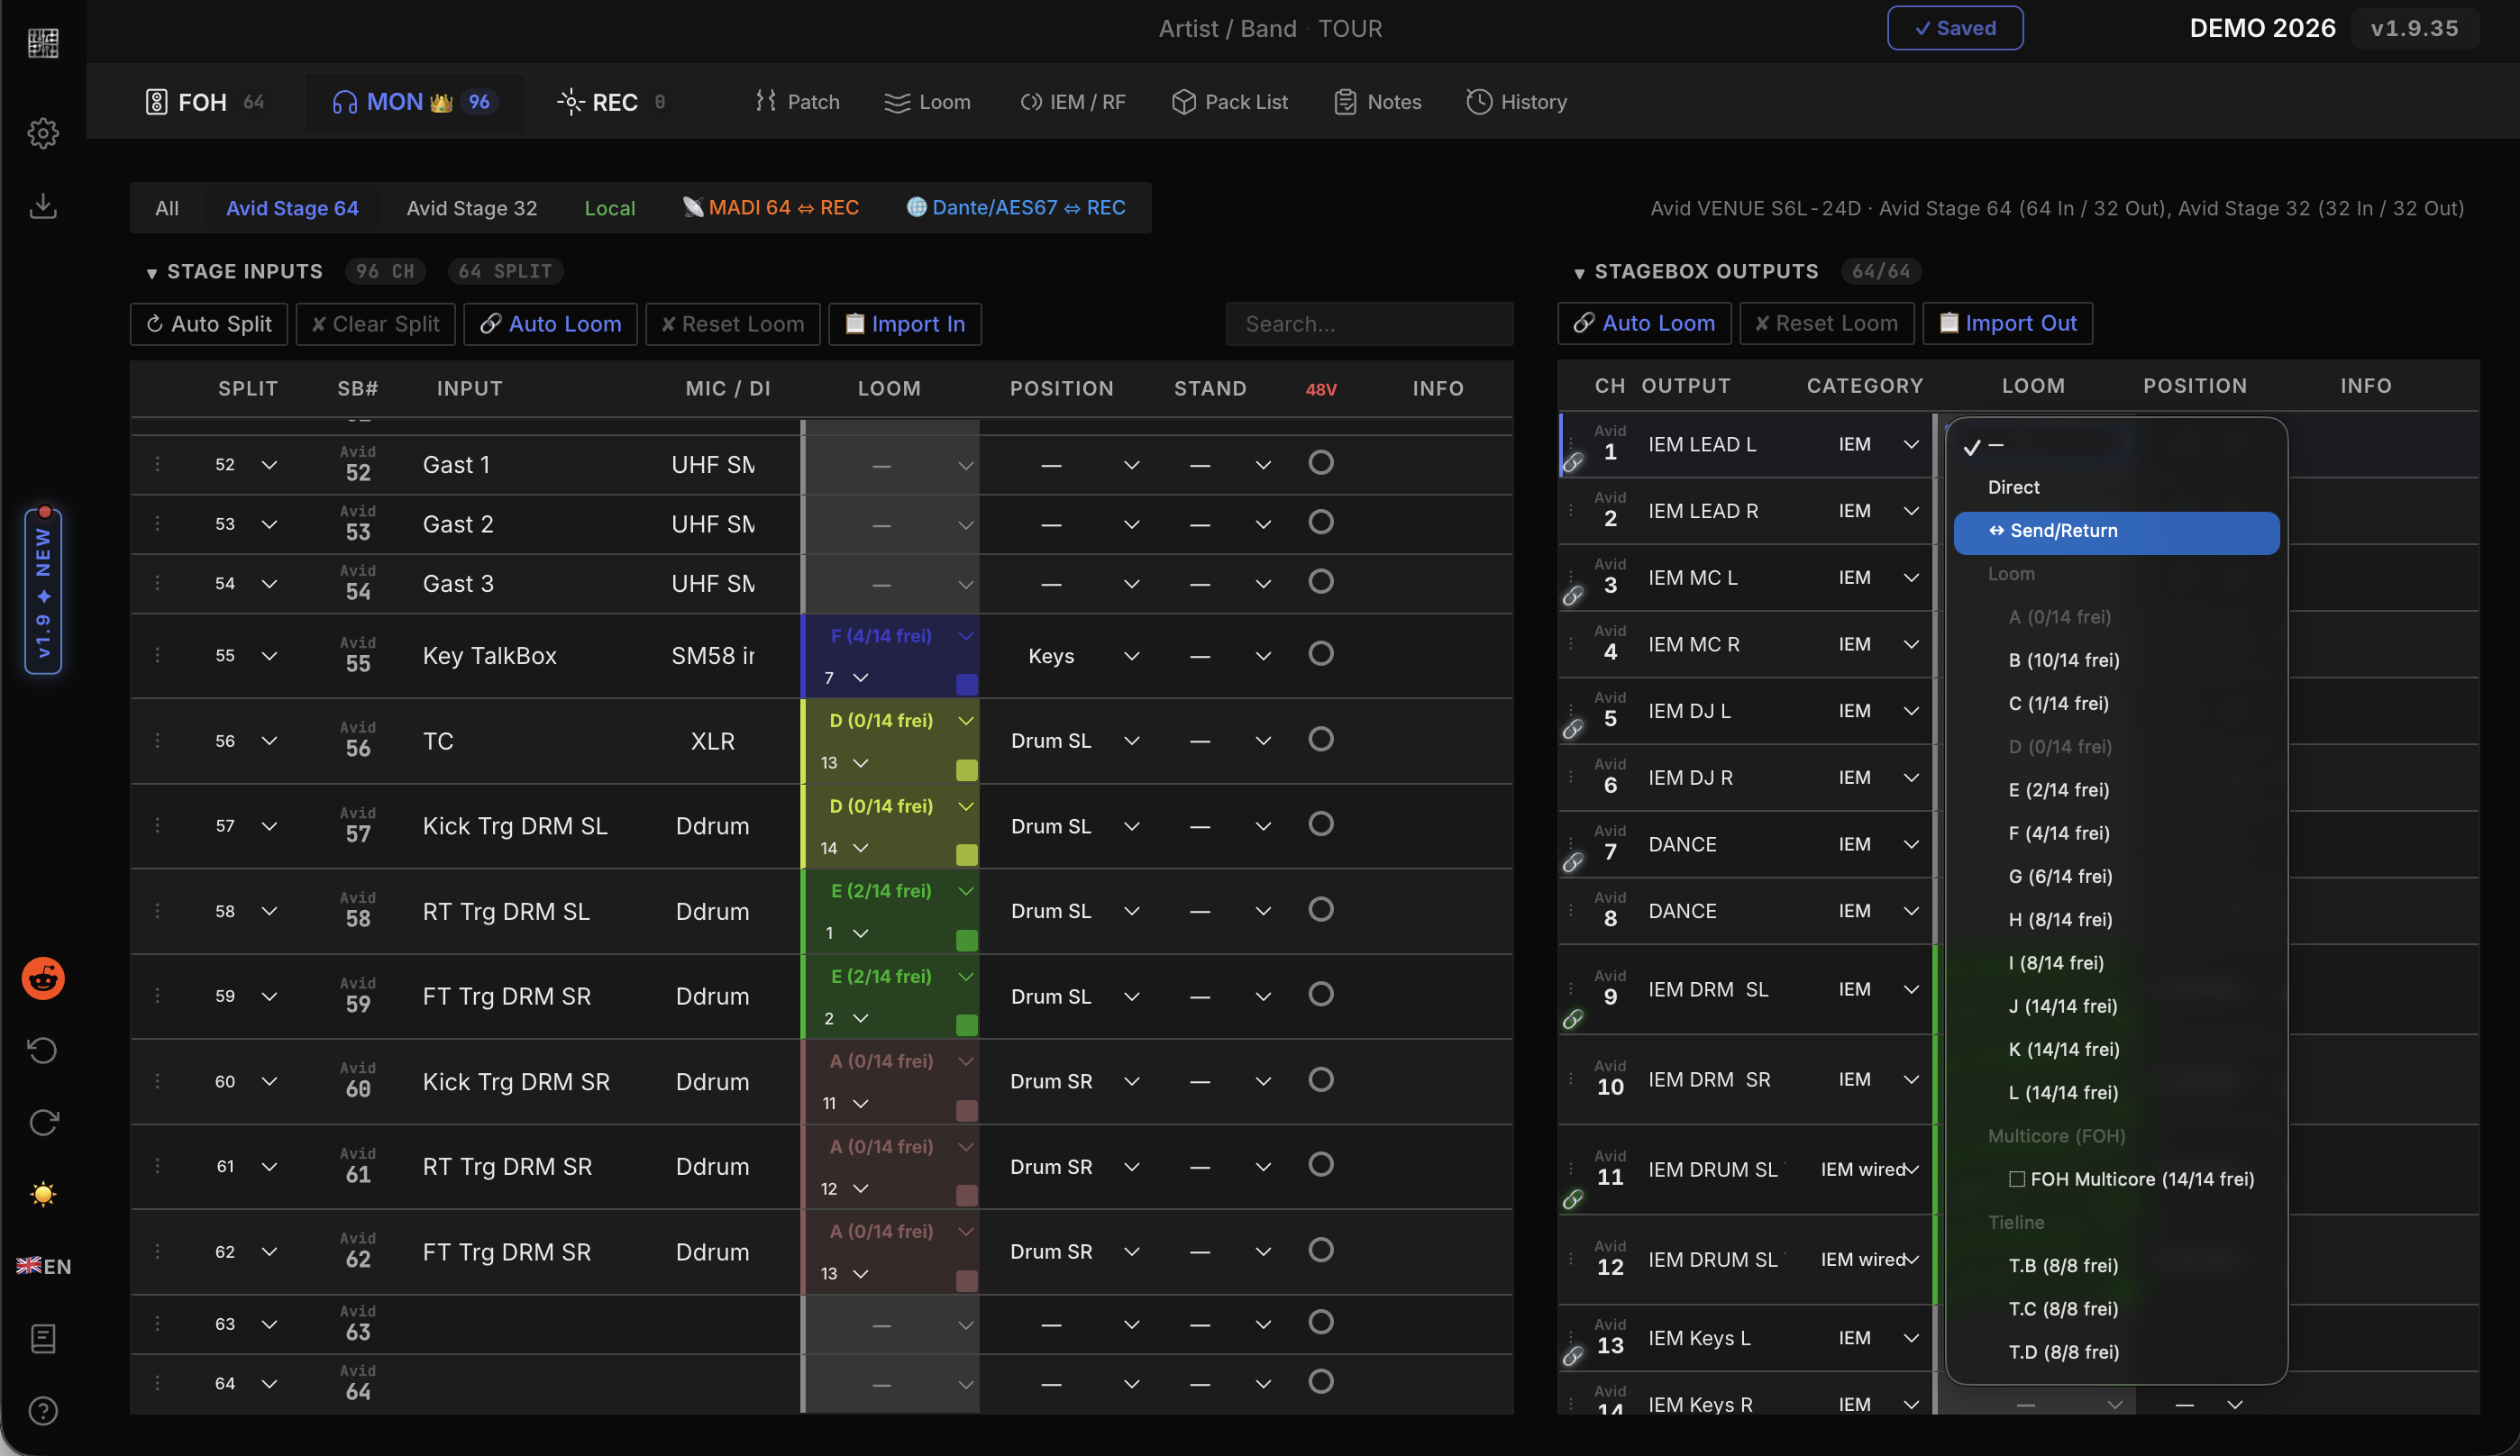Open the settings gear in sidebar
Screen dimensions: 2520x1456
43,133
